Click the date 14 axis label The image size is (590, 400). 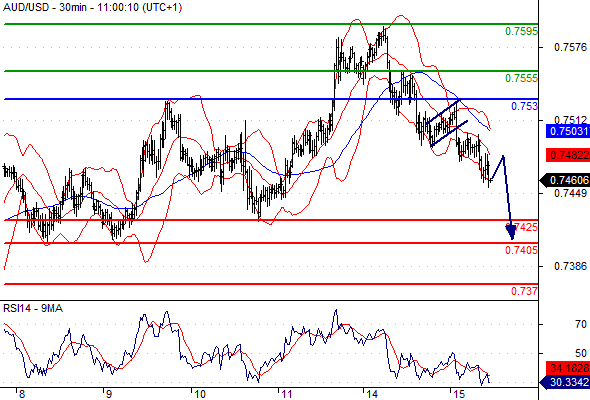(372, 394)
